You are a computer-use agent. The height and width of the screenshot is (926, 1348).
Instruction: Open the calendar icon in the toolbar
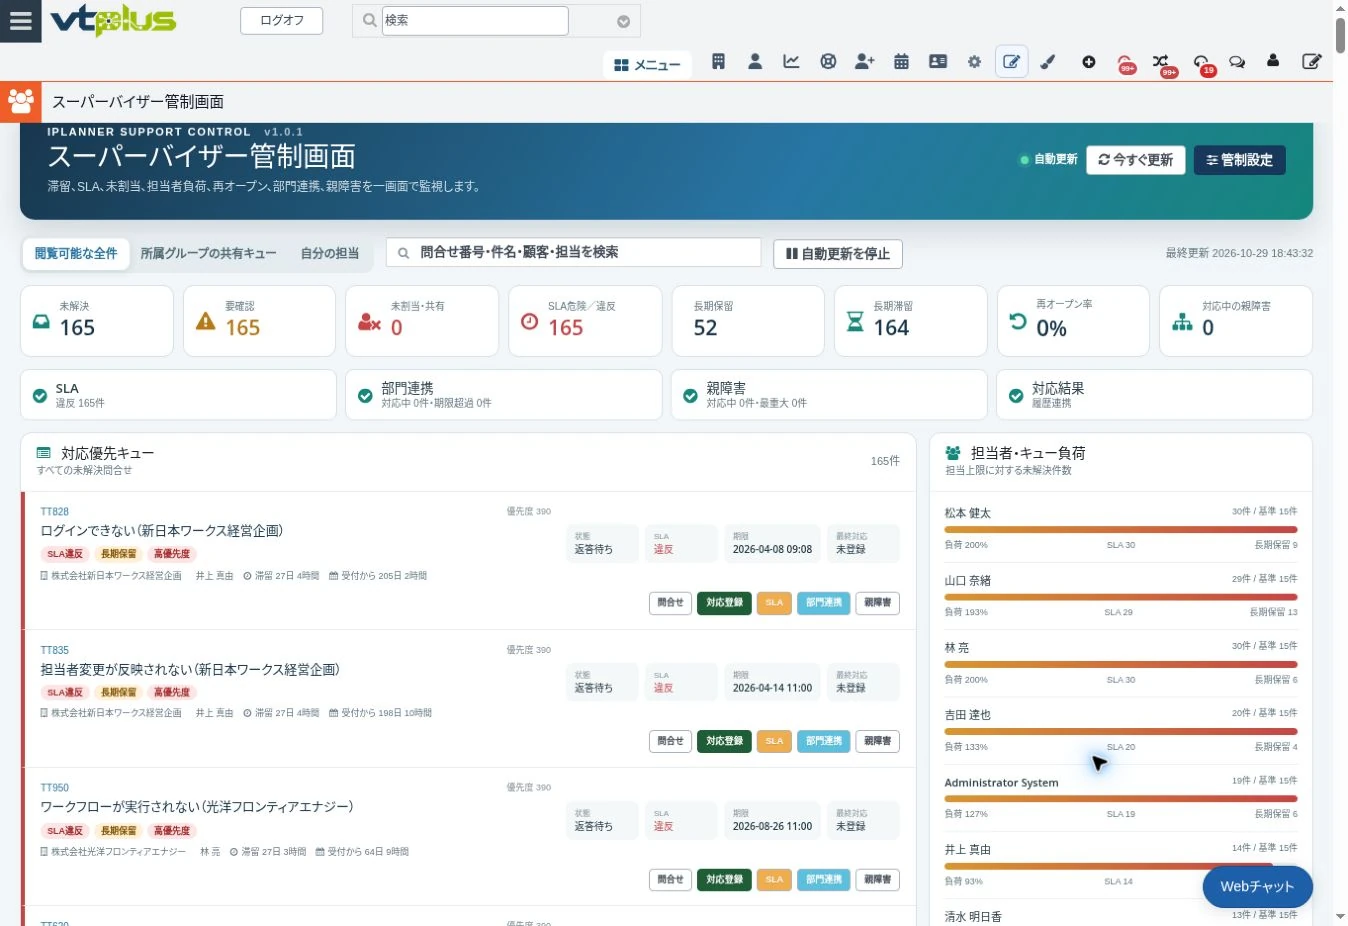[901, 62]
